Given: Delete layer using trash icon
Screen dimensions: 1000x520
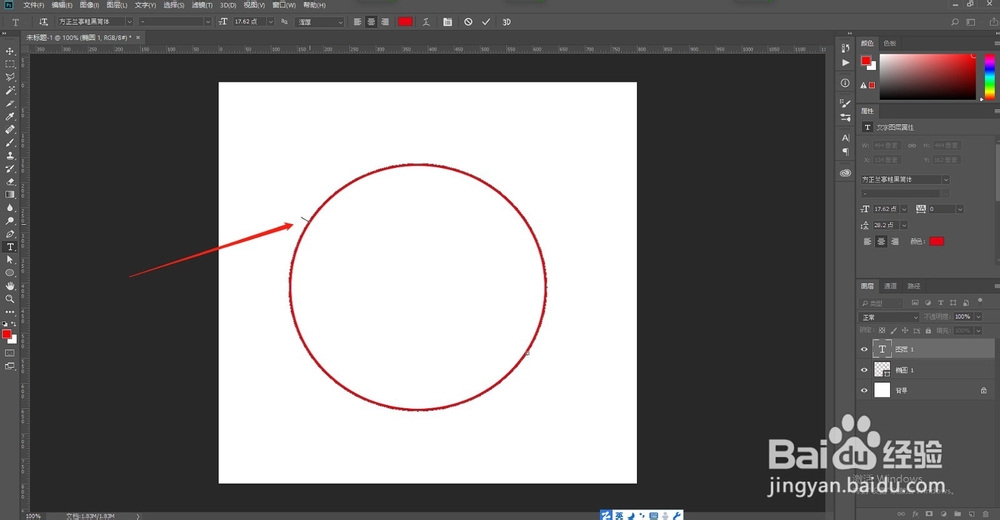Looking at the screenshot, I should point(986,514).
